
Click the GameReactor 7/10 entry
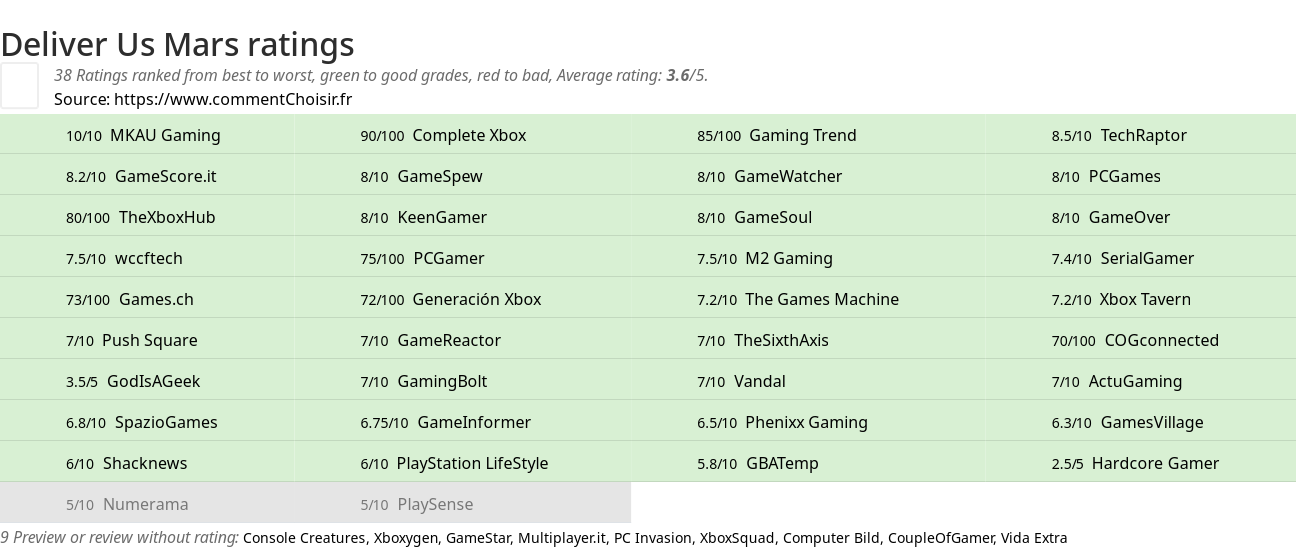pyautogui.click(x=431, y=340)
